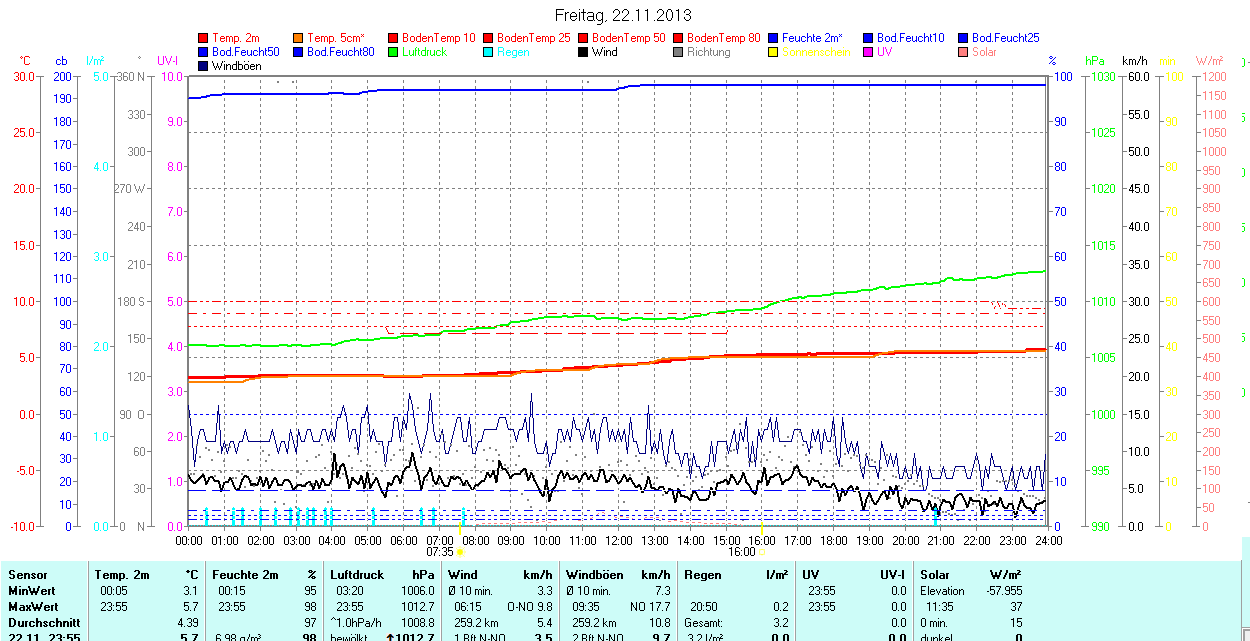Click the BodenTemp 50 legend label
The height and width of the screenshot is (641, 1250).
628,38
